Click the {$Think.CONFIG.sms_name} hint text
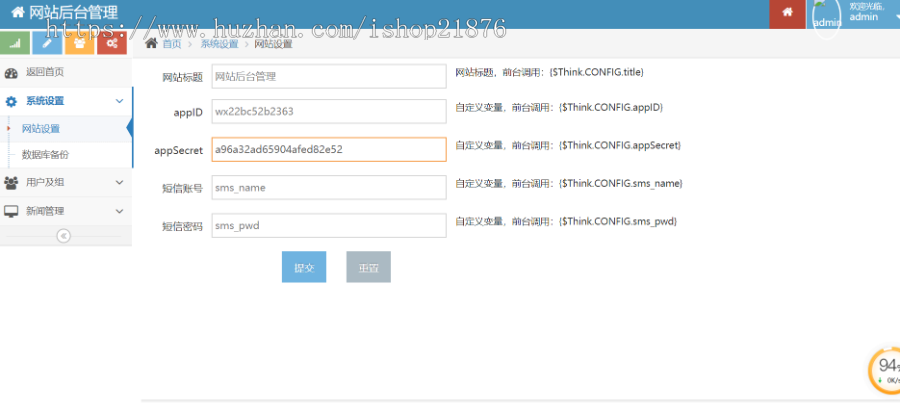900x413 pixels. pos(620,184)
